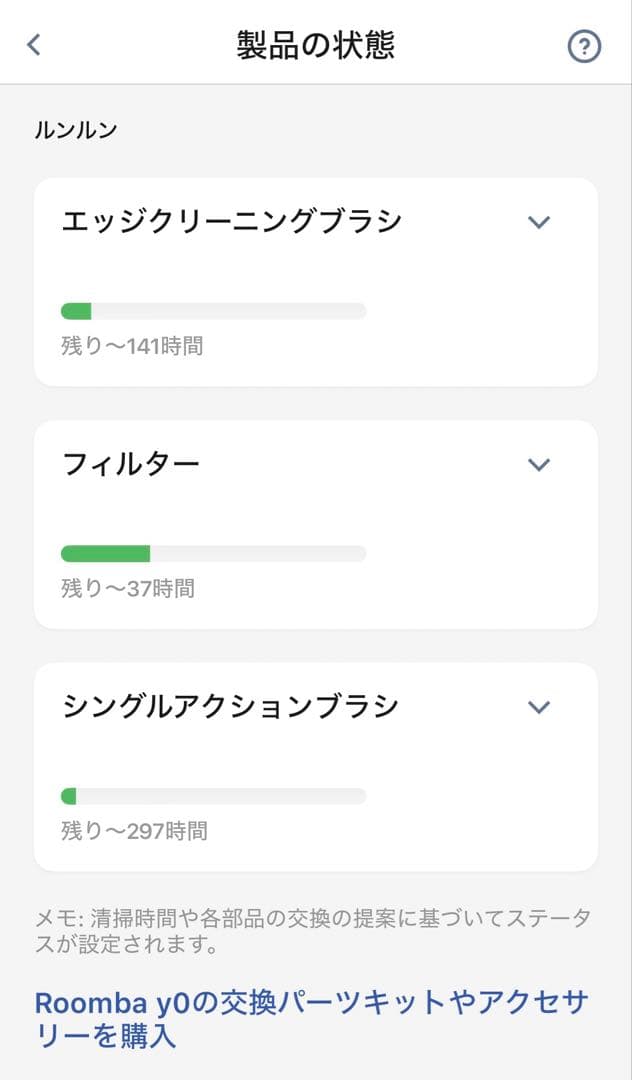632x1080 pixels.
Task: Click the エッジクリーニングブラシ progress bar
Action: pyautogui.click(x=214, y=311)
